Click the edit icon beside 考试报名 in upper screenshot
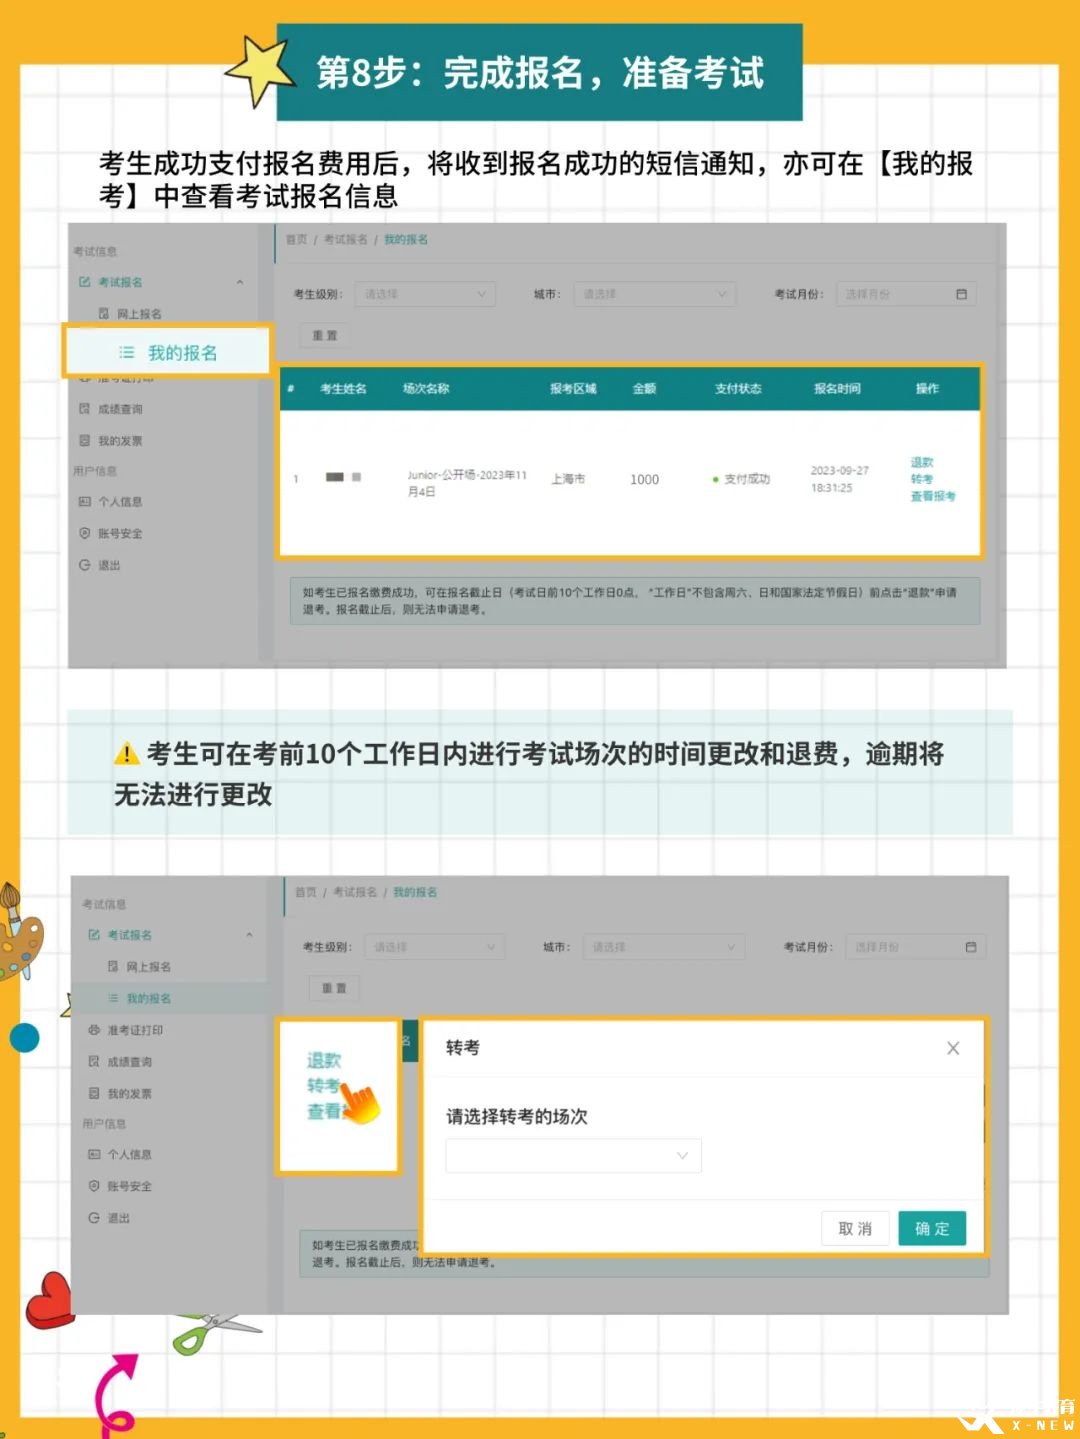Image resolution: width=1080 pixels, height=1439 pixels. click(x=85, y=282)
